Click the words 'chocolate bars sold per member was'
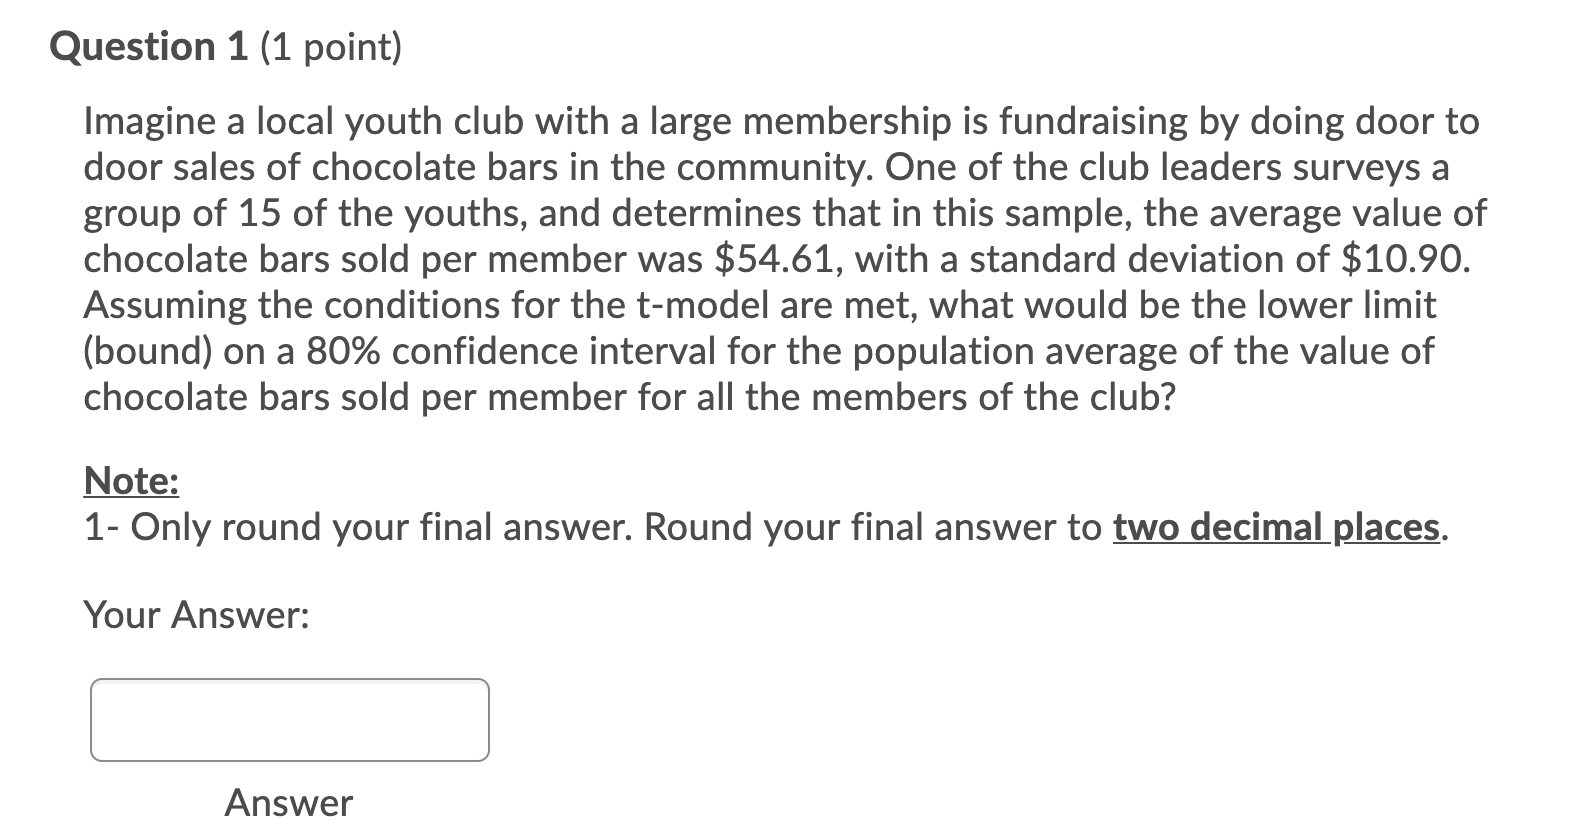This screenshot has height=820, width=1594. [x=394, y=259]
